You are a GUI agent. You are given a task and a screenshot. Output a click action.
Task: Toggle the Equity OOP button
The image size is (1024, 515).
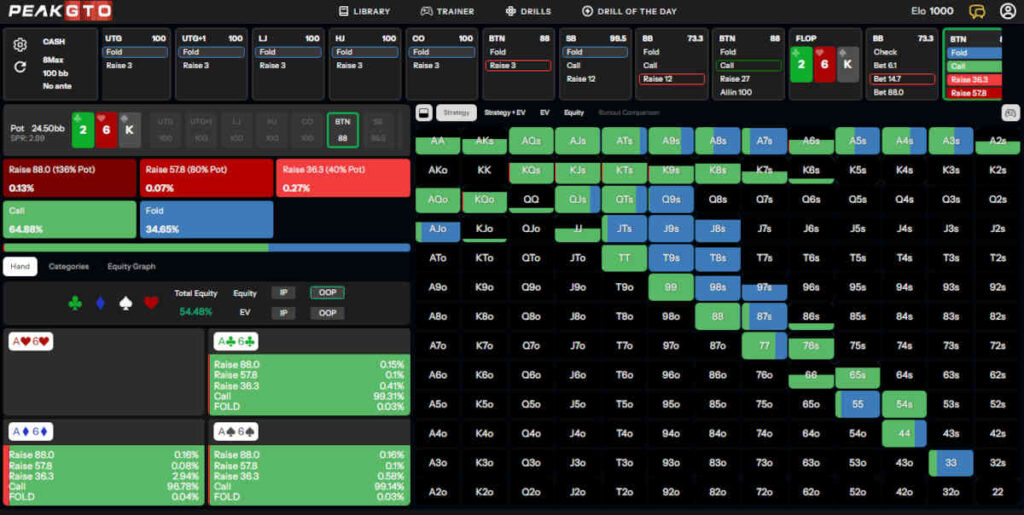click(x=325, y=293)
